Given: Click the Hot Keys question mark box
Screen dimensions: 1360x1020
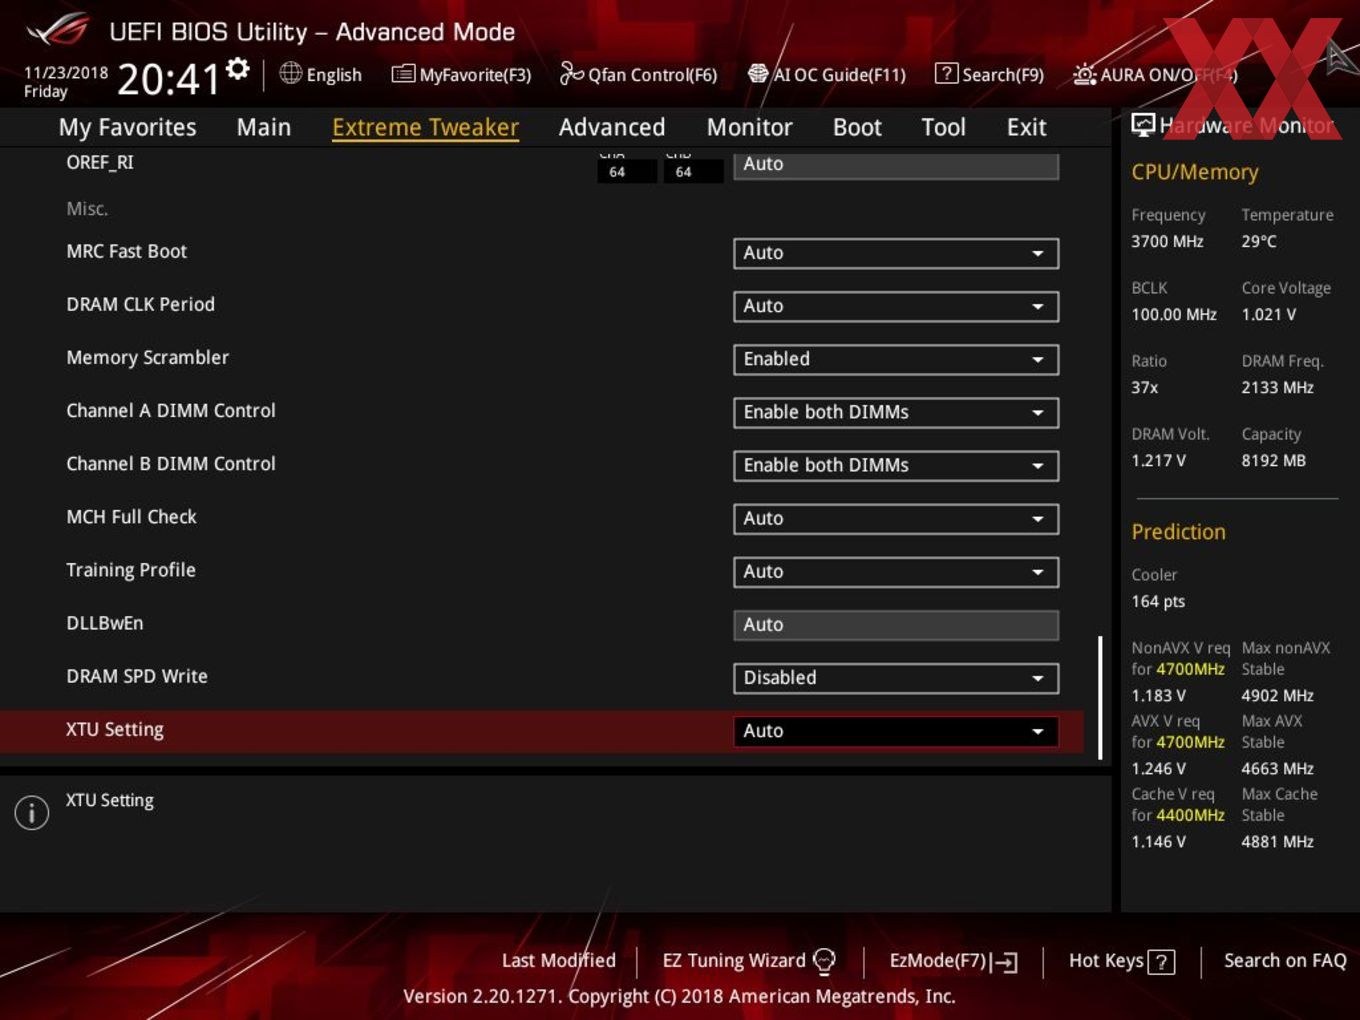Looking at the screenshot, I should pyautogui.click(x=1161, y=962).
